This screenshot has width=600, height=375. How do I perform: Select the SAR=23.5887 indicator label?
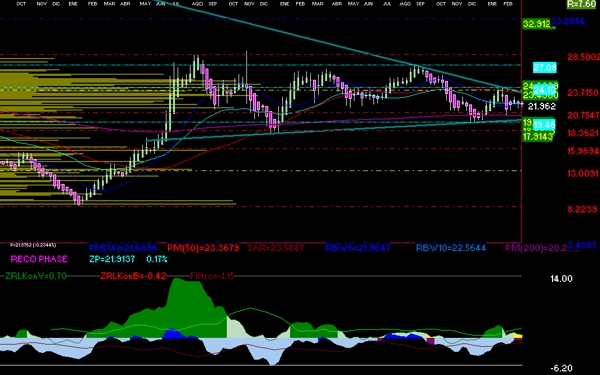tap(276, 248)
